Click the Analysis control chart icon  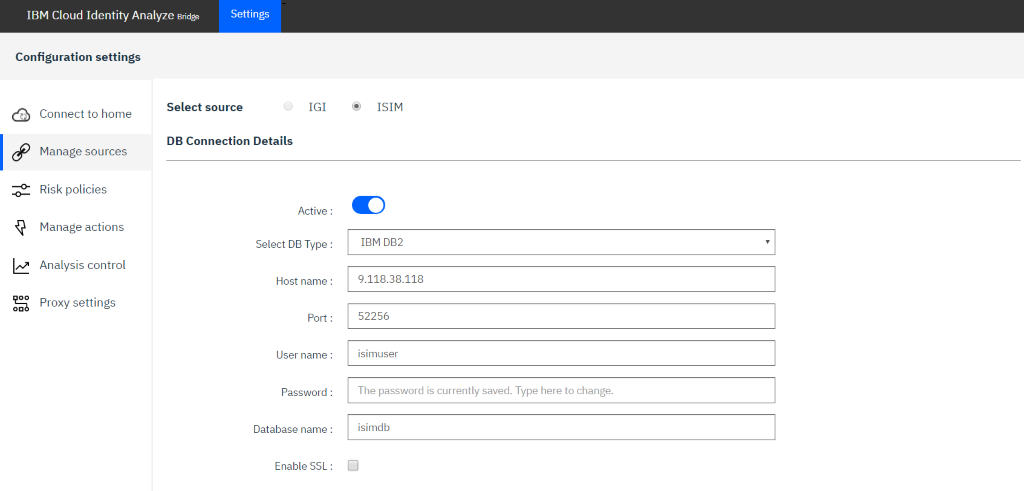pyautogui.click(x=22, y=266)
